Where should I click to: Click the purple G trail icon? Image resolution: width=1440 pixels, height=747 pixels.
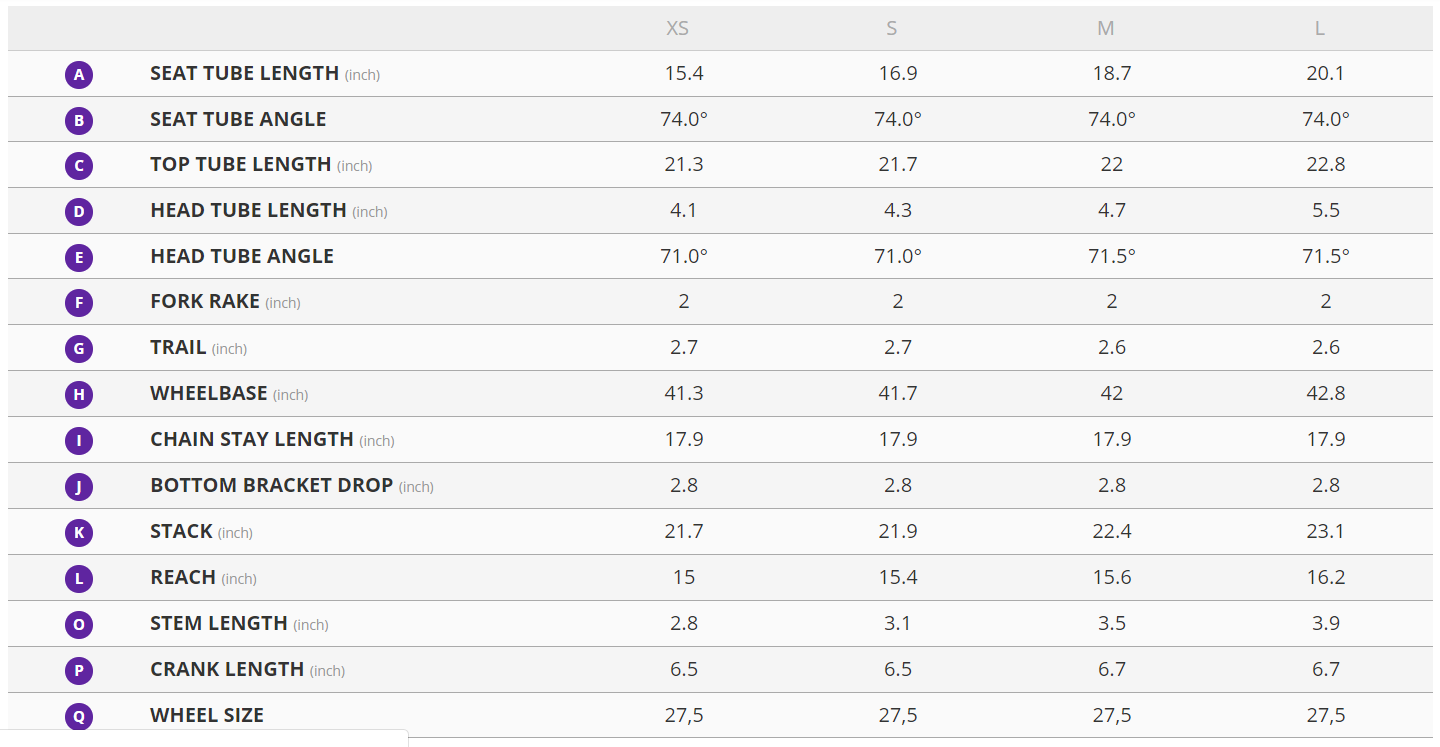pyautogui.click(x=79, y=349)
